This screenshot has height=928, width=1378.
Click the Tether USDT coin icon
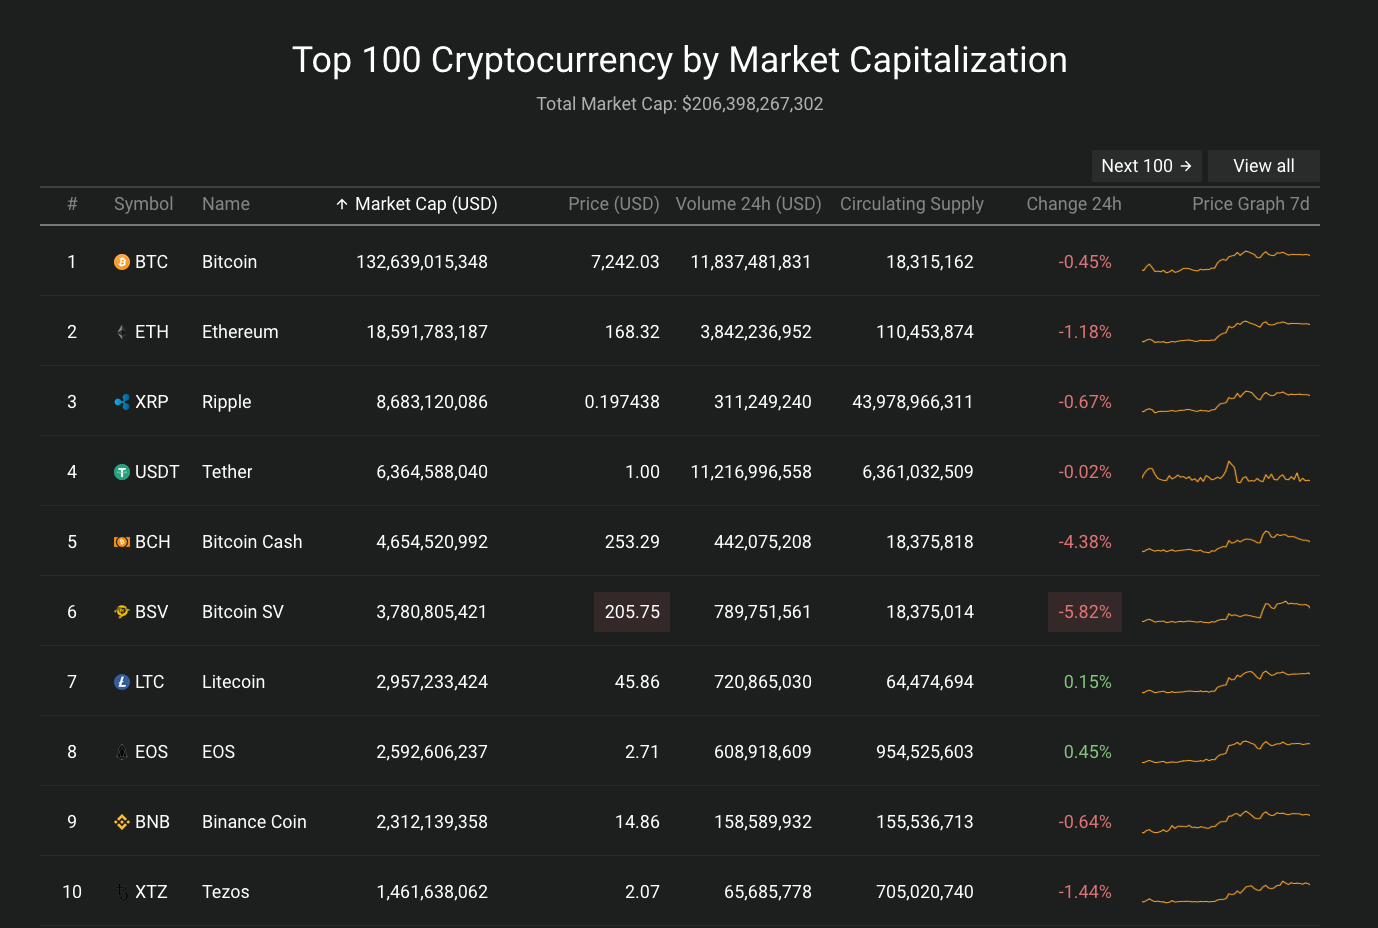(122, 472)
